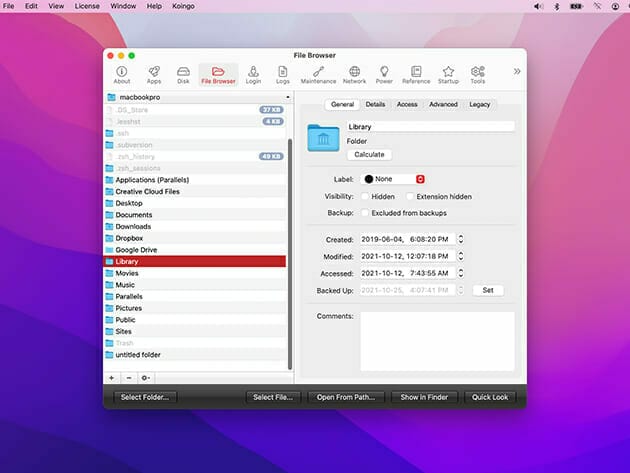
Task: Click the Calculate button
Action: pos(370,154)
